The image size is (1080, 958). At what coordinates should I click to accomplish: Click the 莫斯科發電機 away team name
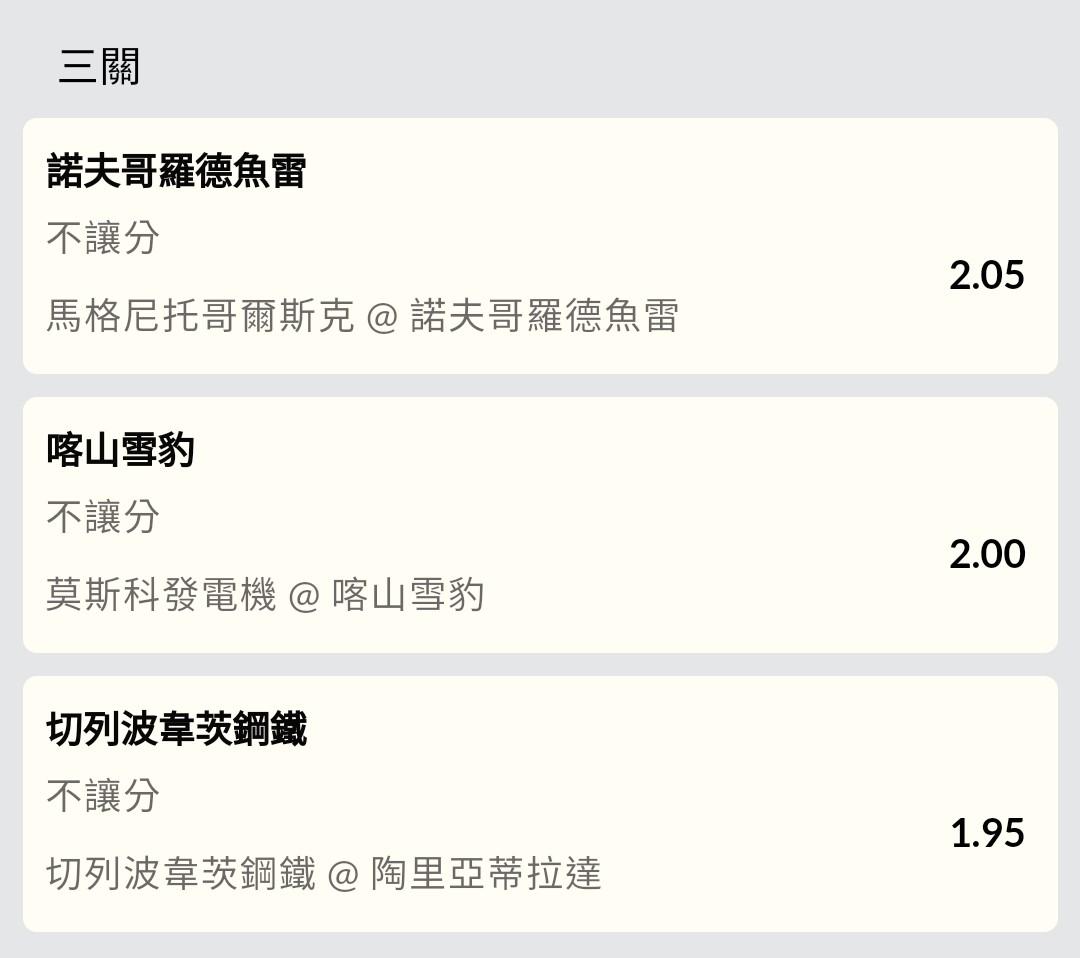[x=161, y=595]
